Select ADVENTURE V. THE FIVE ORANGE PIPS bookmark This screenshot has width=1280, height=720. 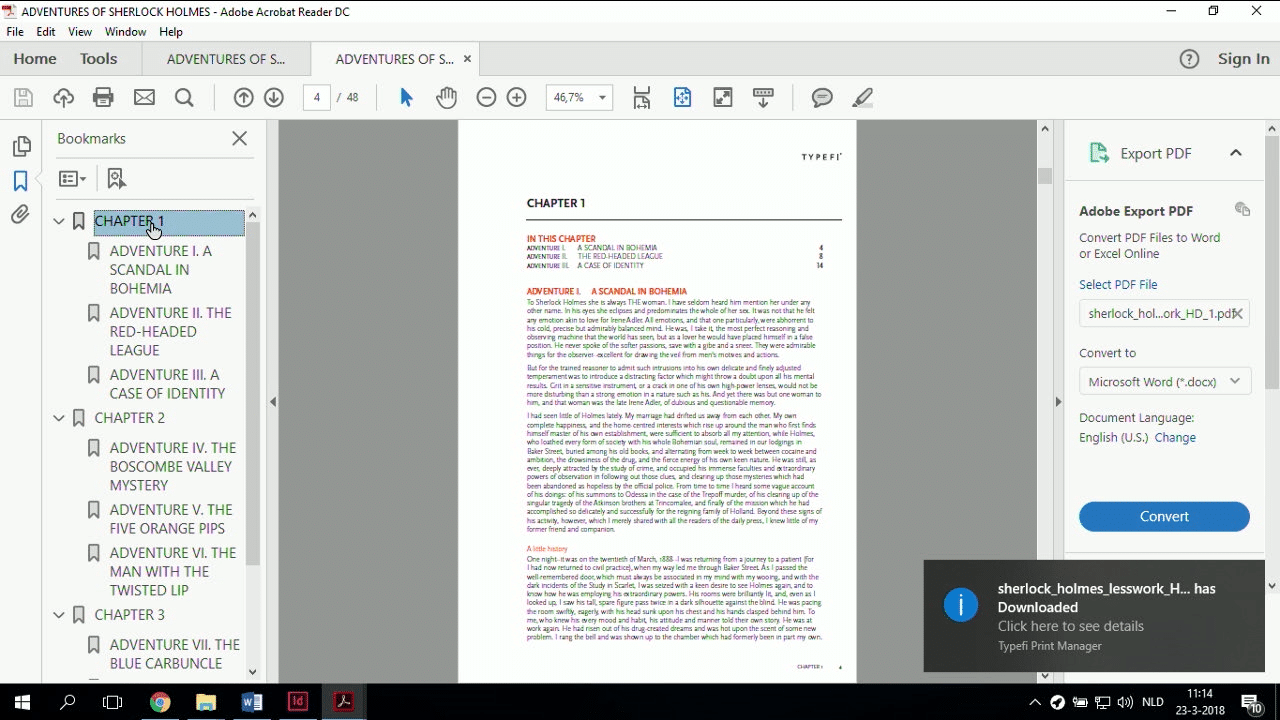click(x=171, y=519)
